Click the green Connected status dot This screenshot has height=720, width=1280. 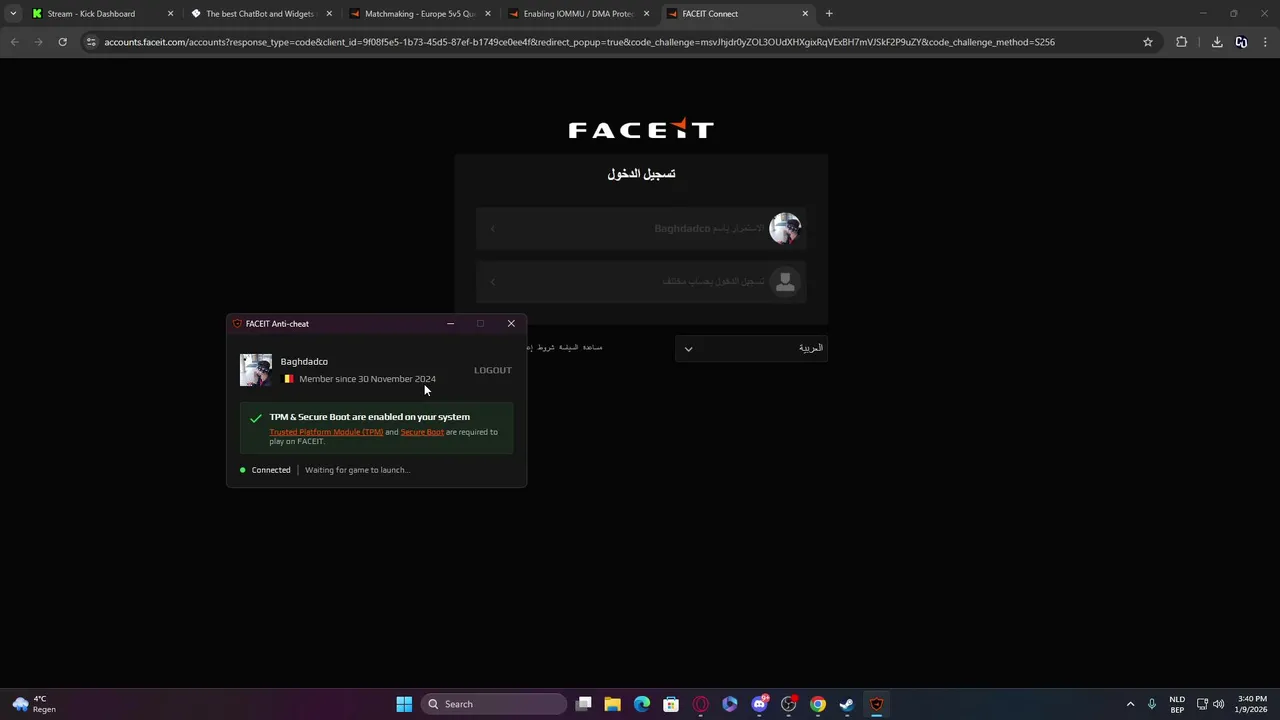pyautogui.click(x=243, y=470)
